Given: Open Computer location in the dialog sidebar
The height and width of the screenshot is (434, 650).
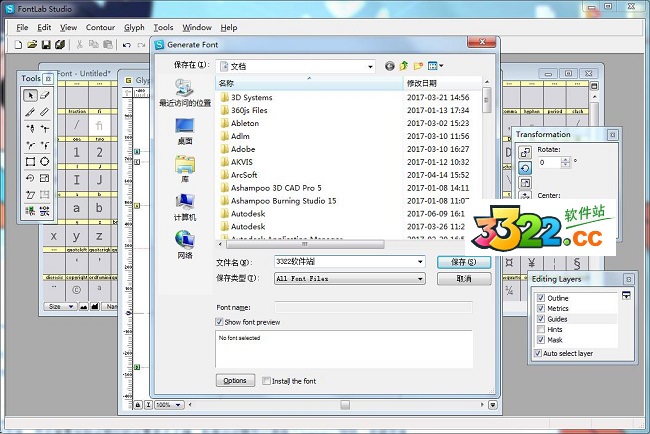Looking at the screenshot, I should [185, 207].
